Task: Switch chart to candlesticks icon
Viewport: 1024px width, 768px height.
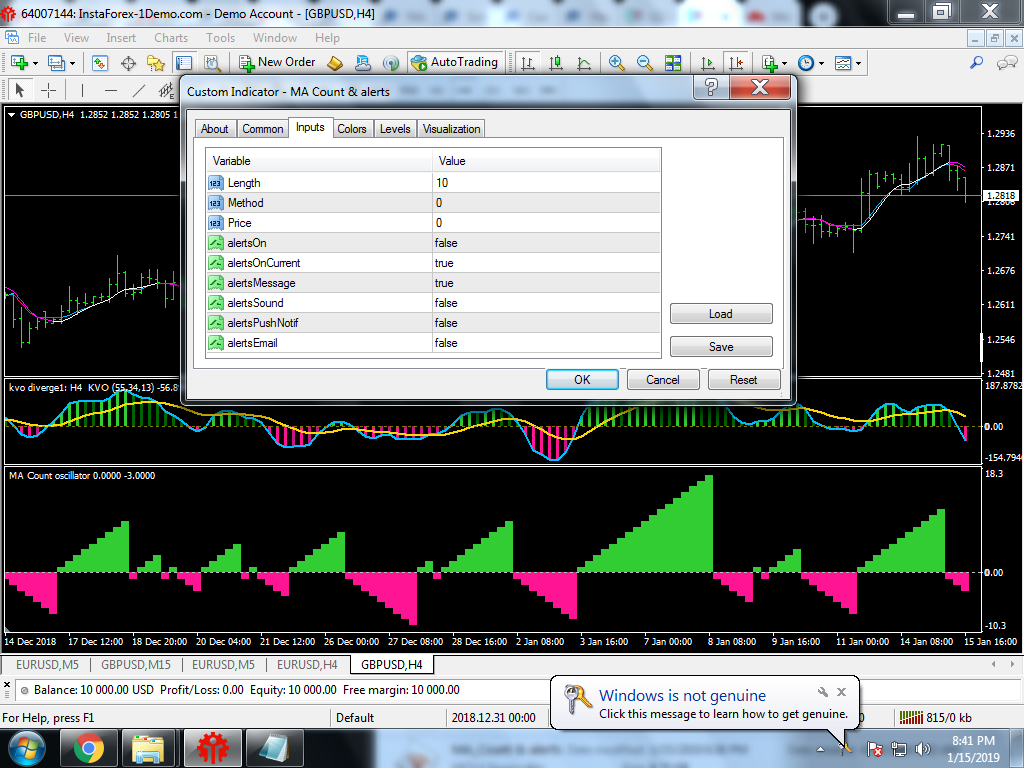Action: click(556, 63)
